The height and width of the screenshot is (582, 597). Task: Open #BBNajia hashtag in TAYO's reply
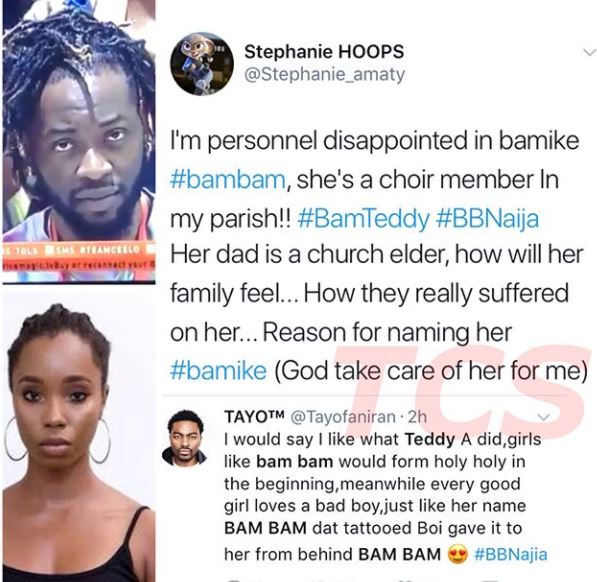pos(511,555)
